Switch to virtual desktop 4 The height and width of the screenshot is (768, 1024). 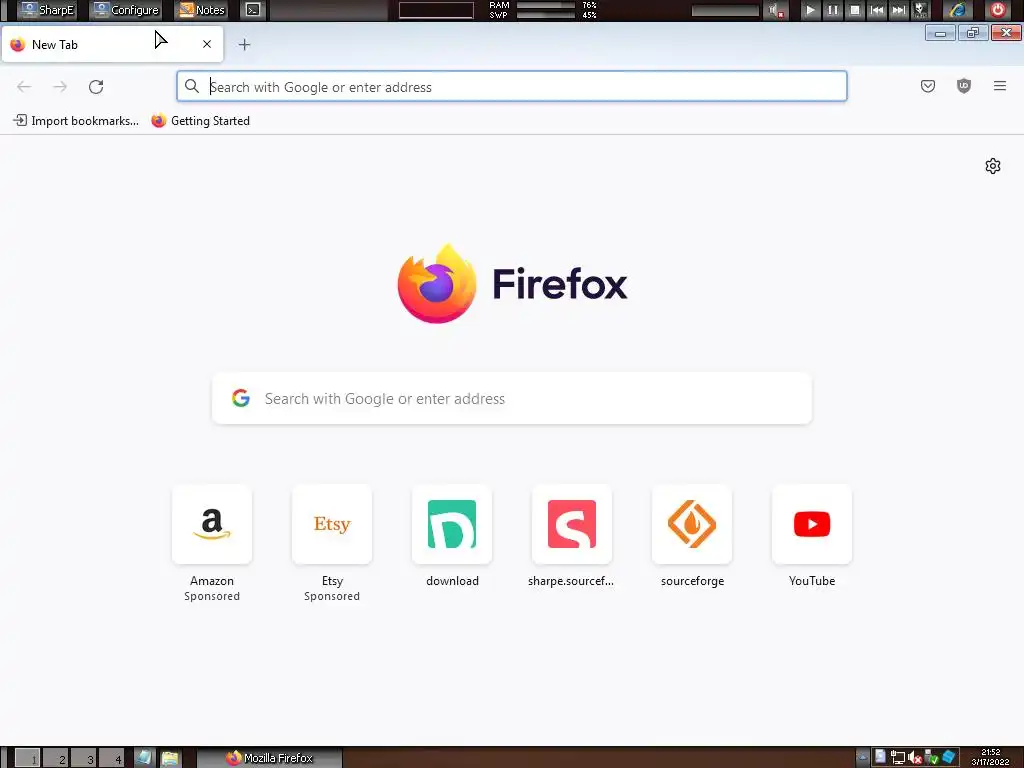(x=112, y=758)
